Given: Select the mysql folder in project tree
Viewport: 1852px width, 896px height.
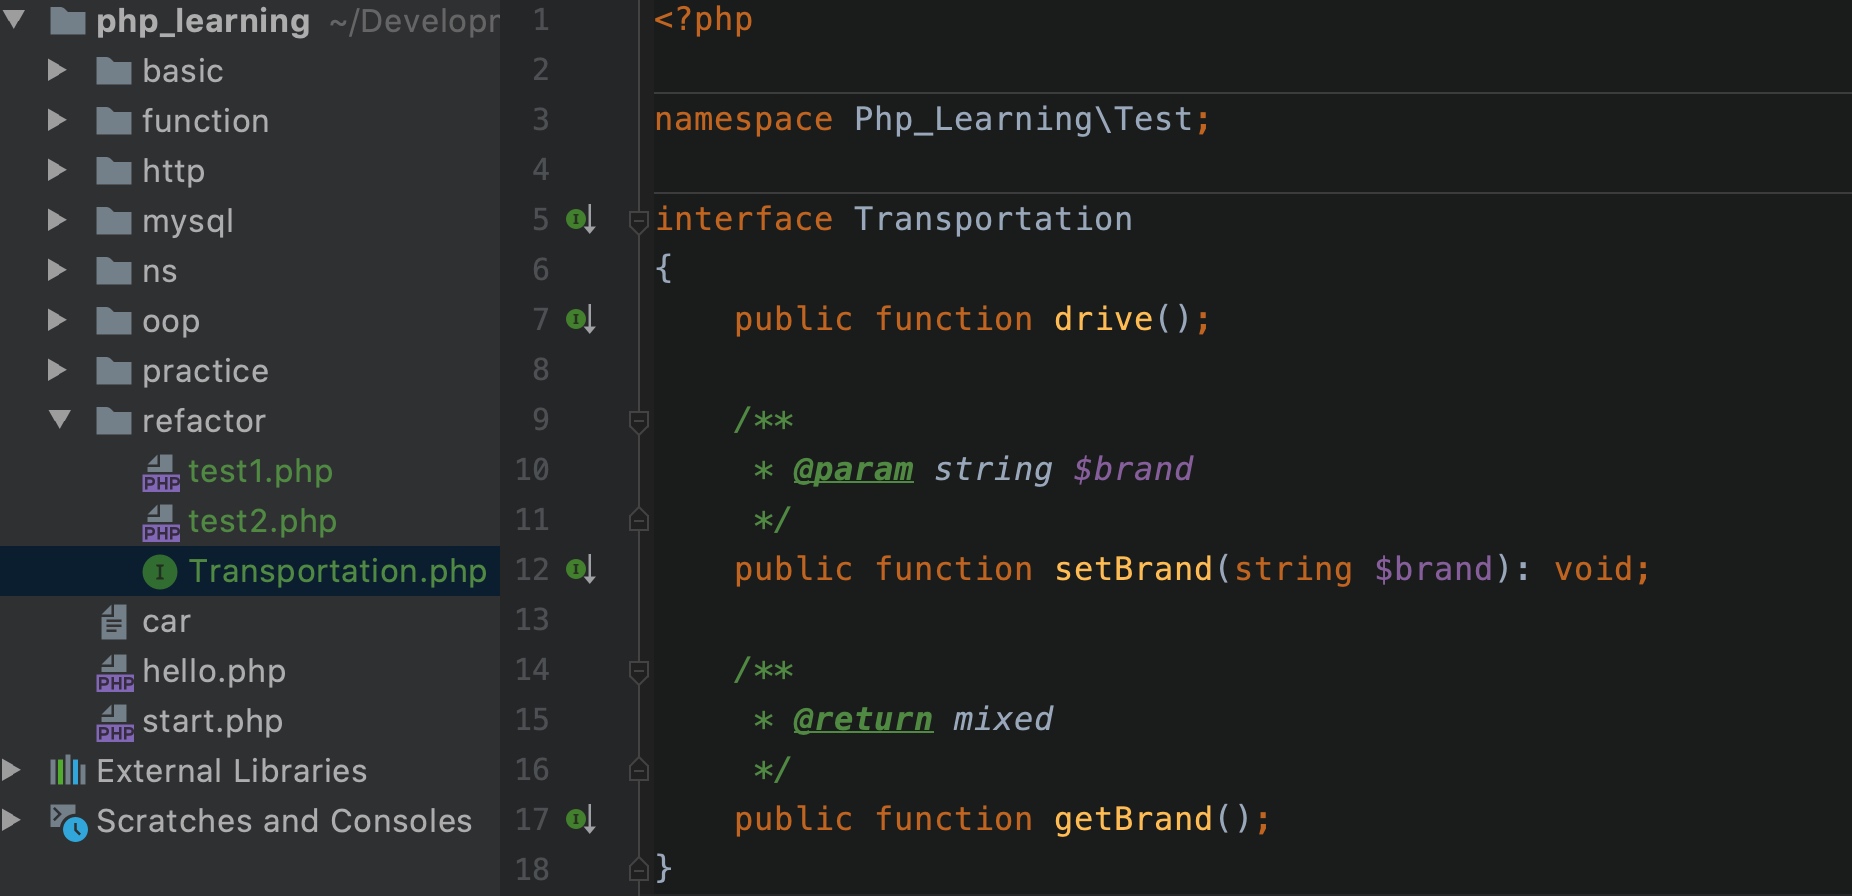Looking at the screenshot, I should tap(188, 222).
